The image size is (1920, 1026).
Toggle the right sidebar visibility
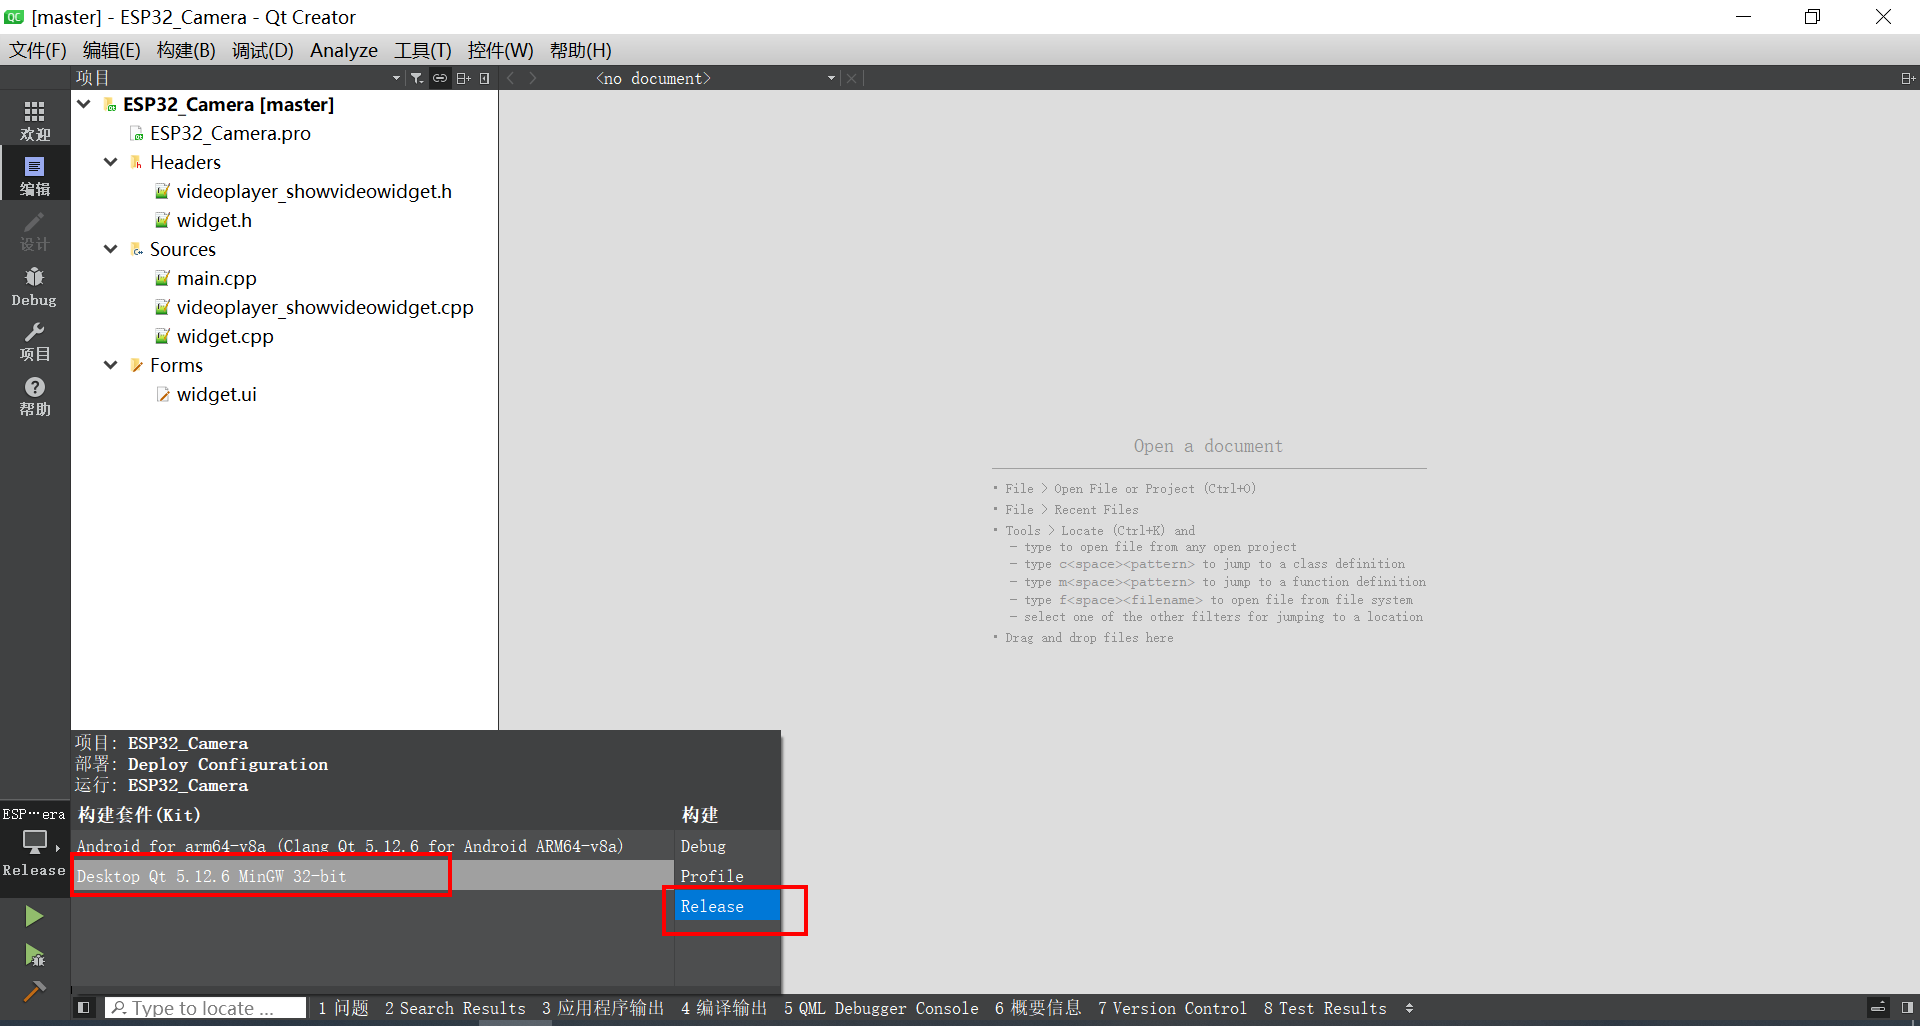point(1907,1008)
